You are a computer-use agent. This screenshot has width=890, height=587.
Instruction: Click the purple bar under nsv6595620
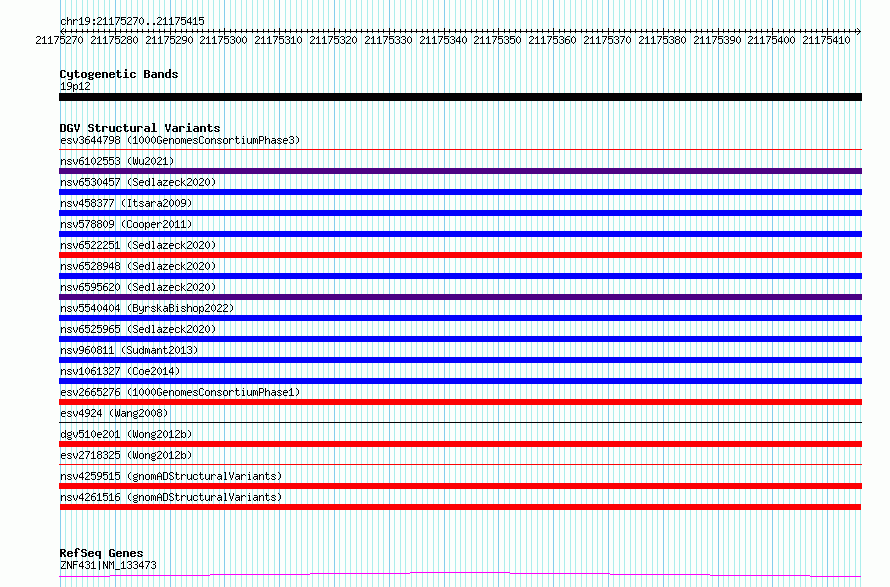click(x=460, y=297)
